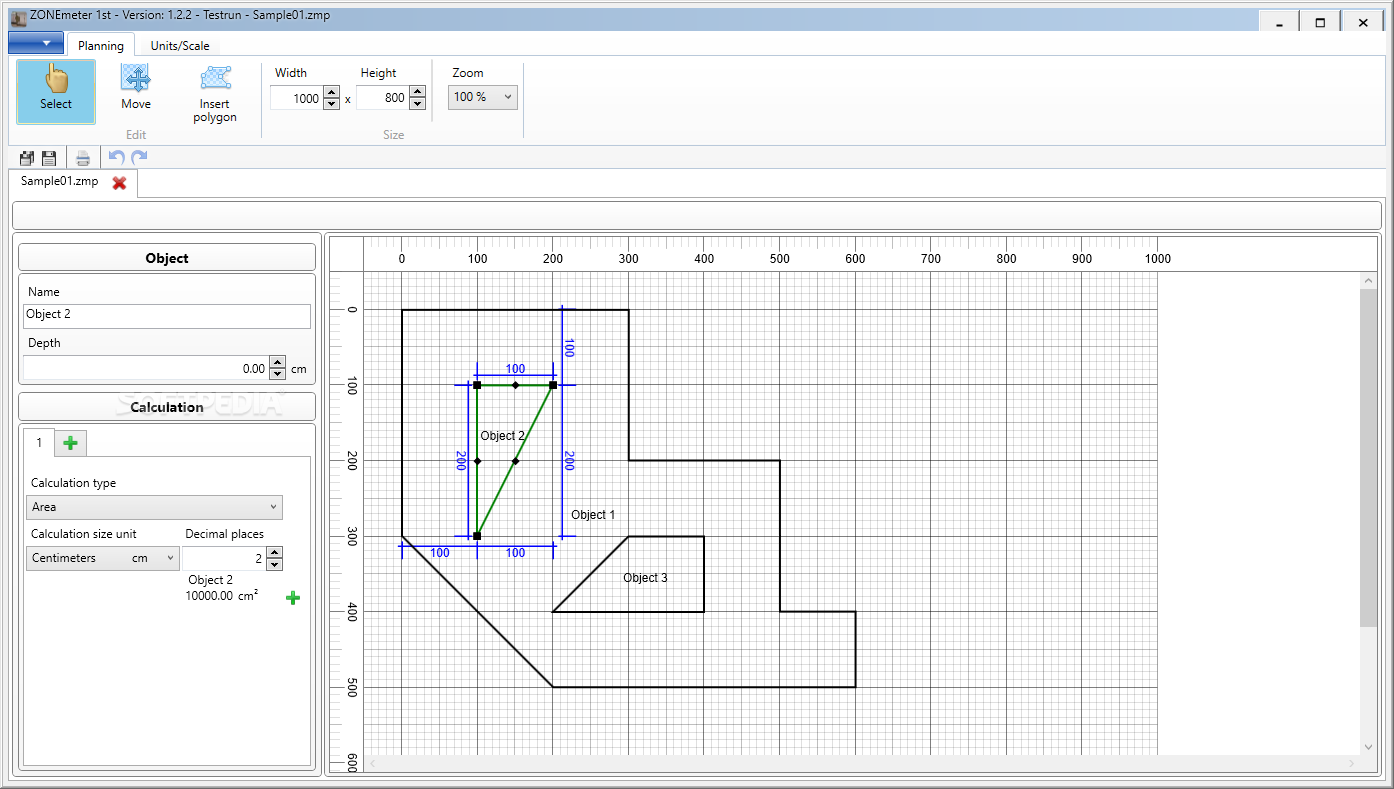The image size is (1394, 789).
Task: Save the plan with the single floppy icon
Action: (x=48, y=158)
